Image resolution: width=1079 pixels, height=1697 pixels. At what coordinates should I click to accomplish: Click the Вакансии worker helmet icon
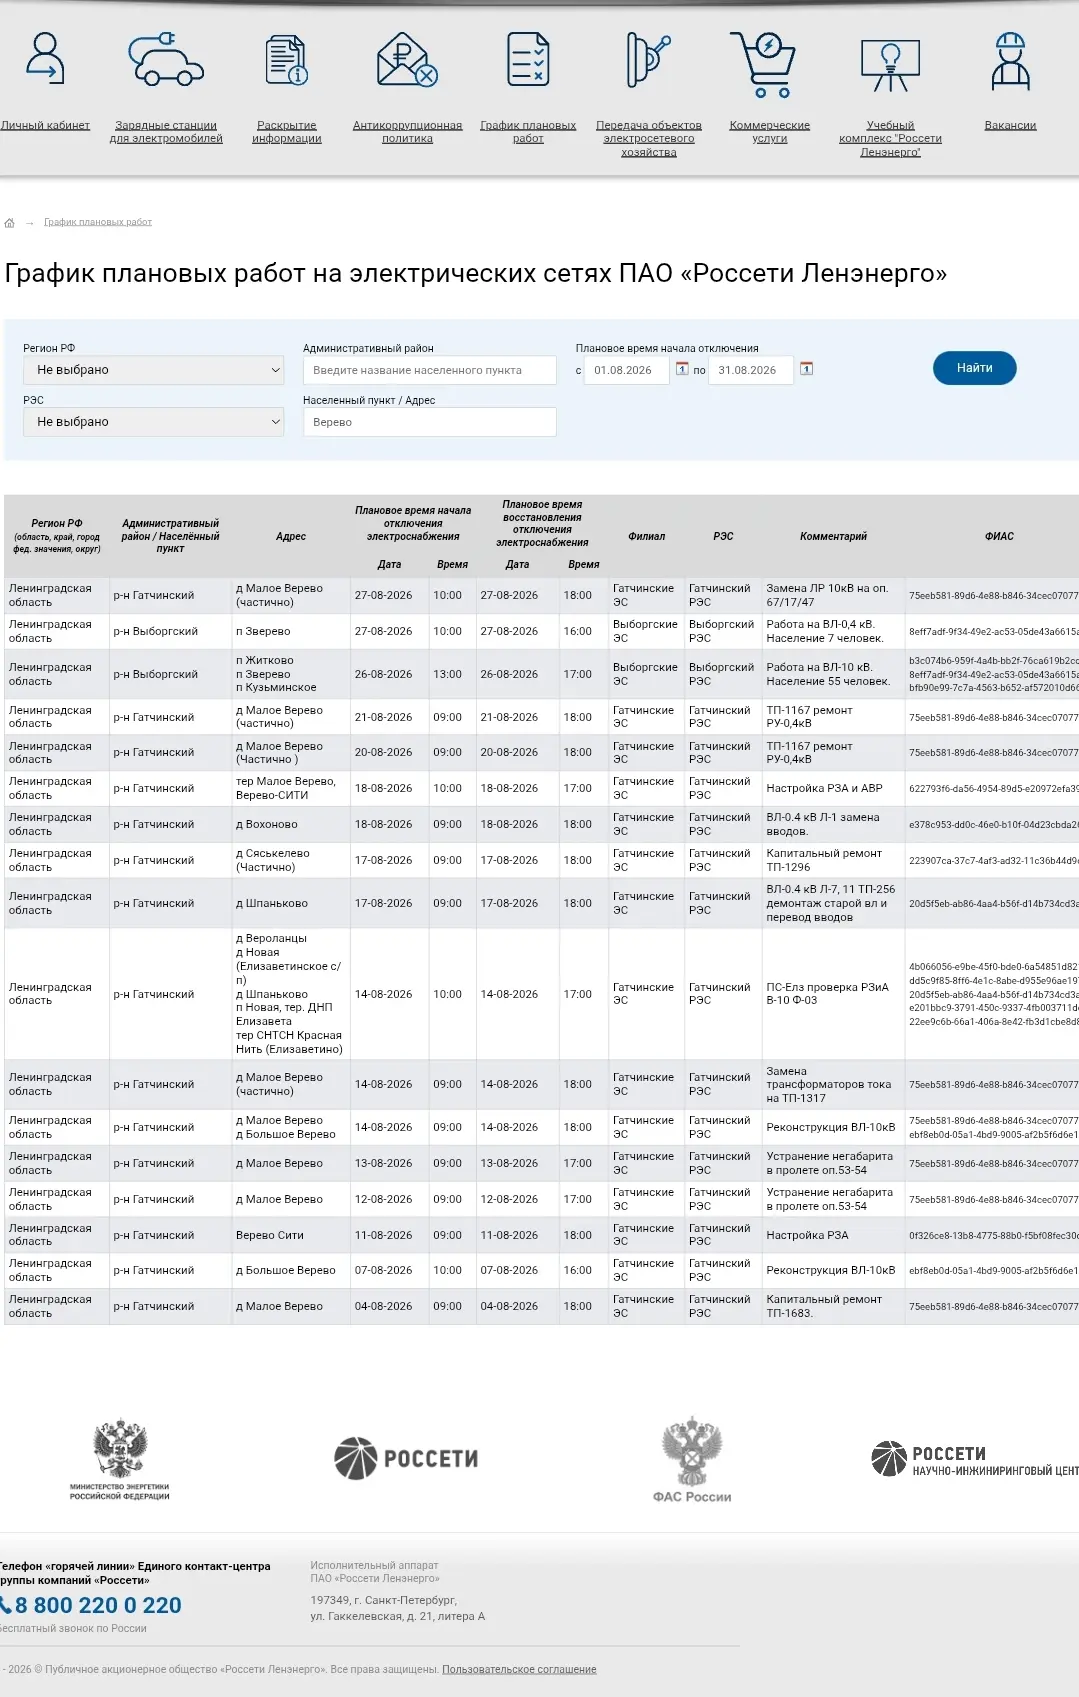click(1010, 61)
